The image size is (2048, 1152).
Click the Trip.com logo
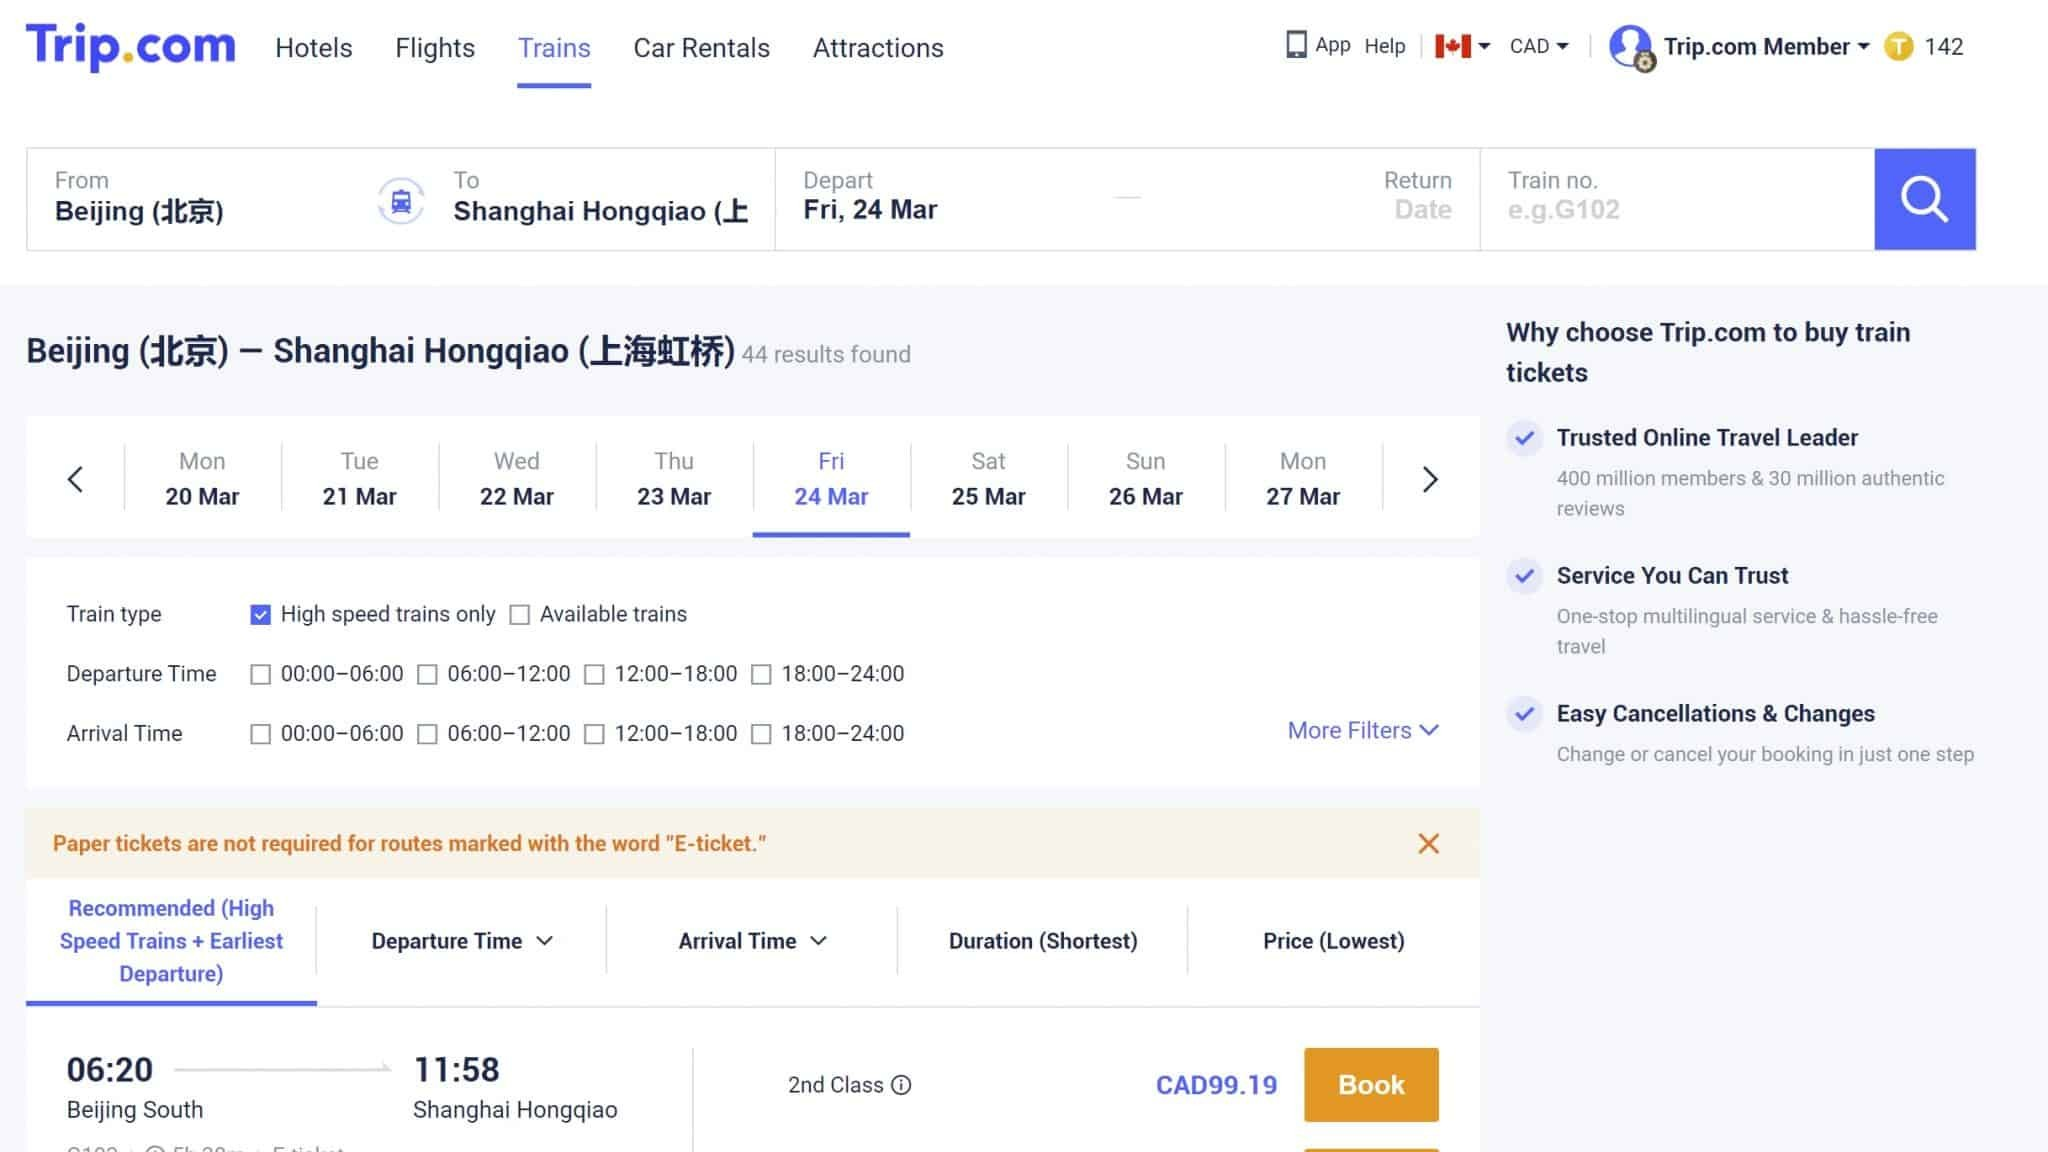coord(131,46)
